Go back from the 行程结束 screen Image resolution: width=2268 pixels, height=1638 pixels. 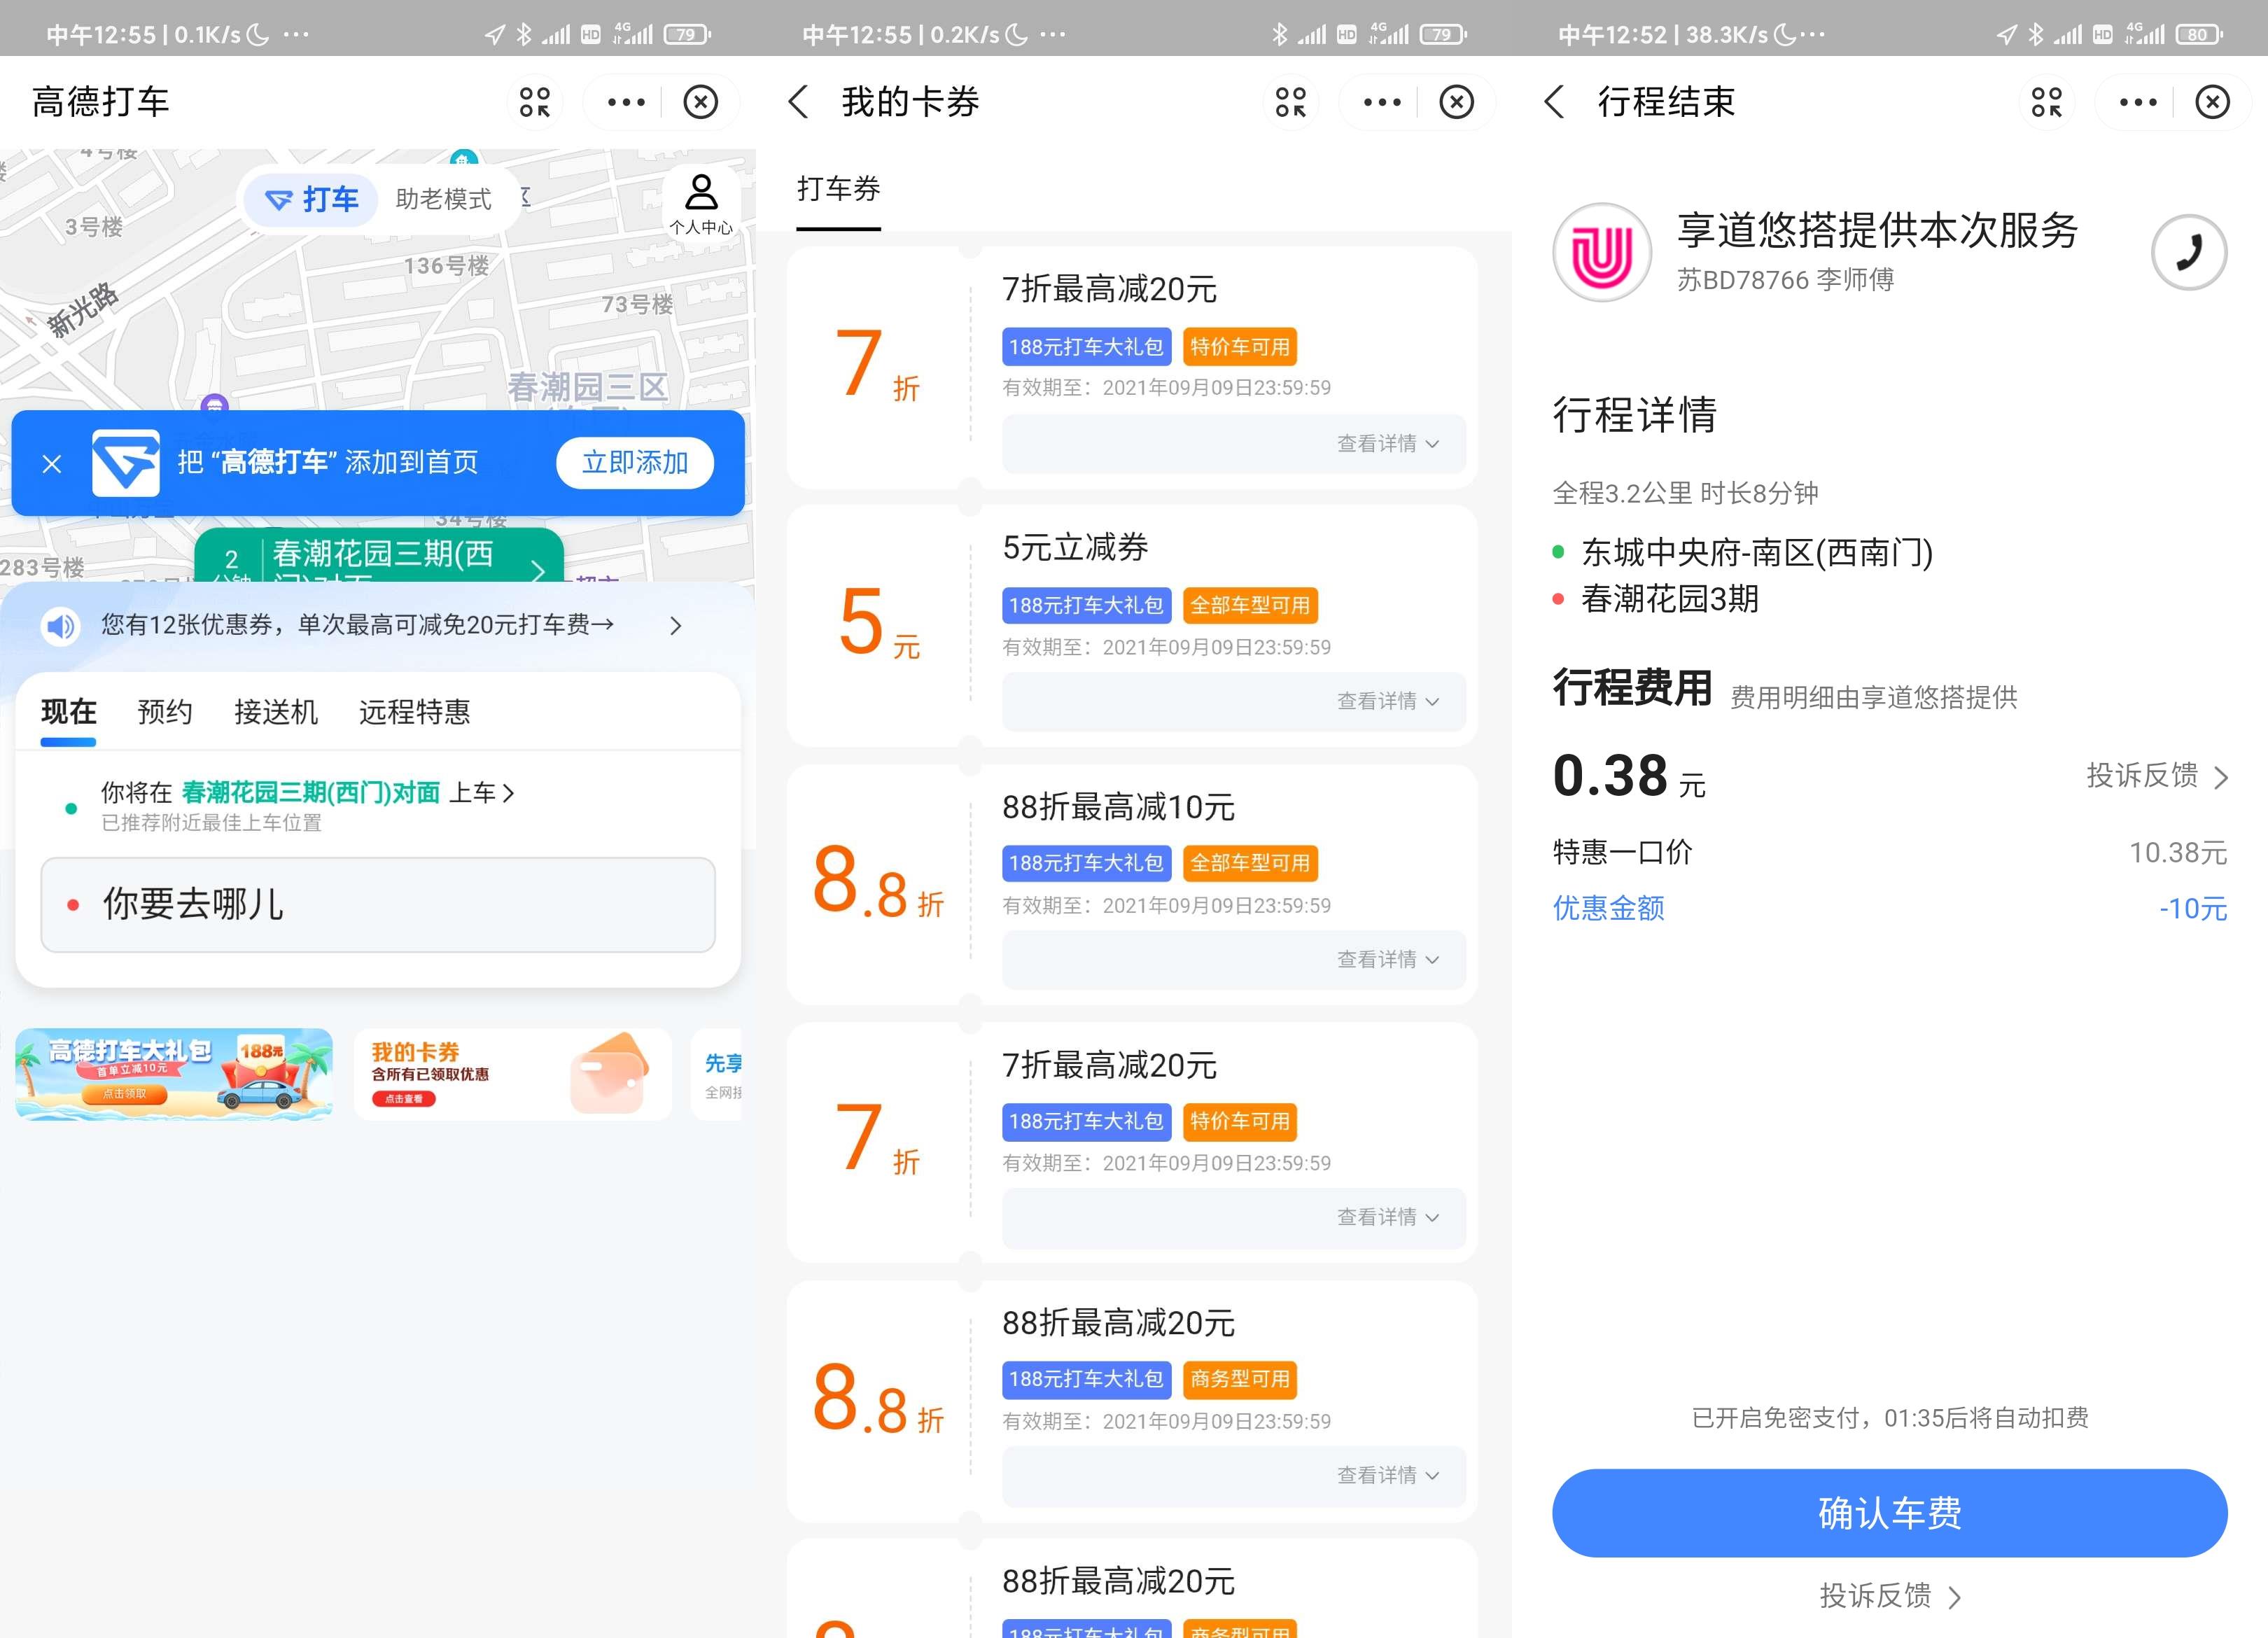click(x=1554, y=102)
